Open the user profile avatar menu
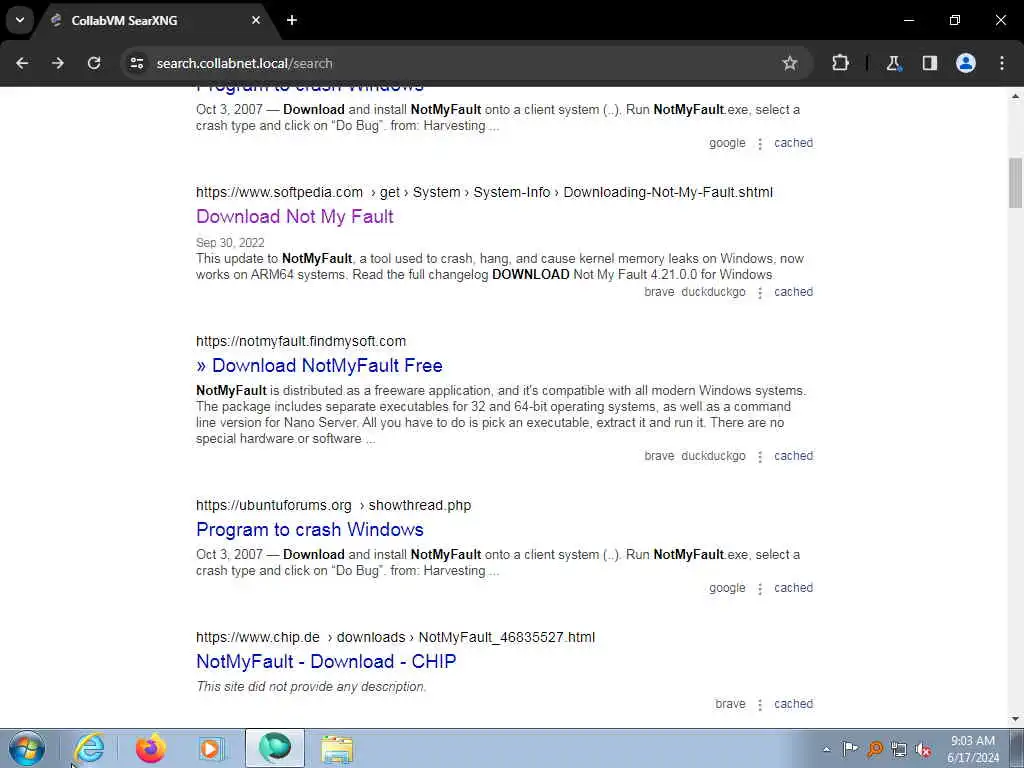This screenshot has height=768, width=1024. click(x=966, y=63)
